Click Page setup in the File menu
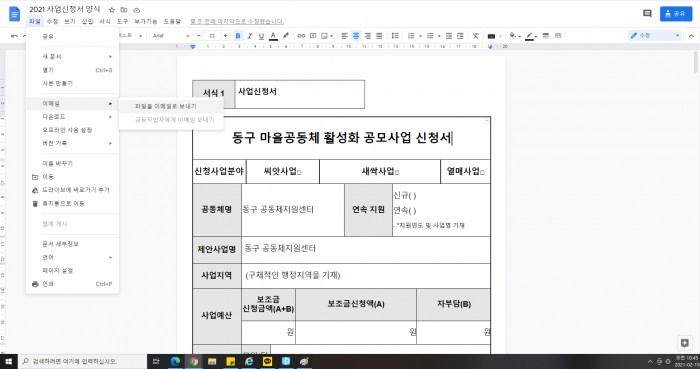The image size is (700, 369). (72, 271)
